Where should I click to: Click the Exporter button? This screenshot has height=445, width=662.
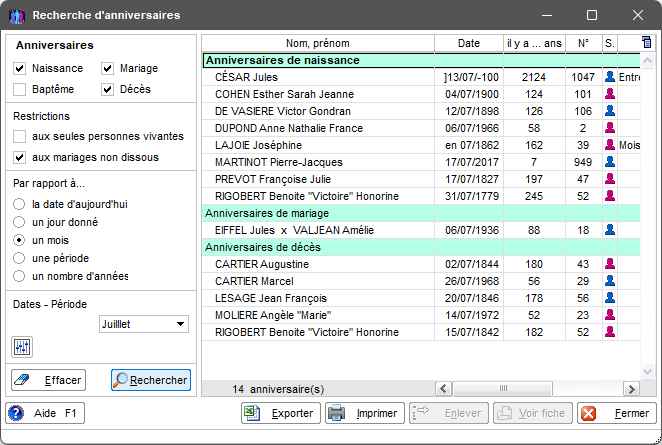pos(281,413)
